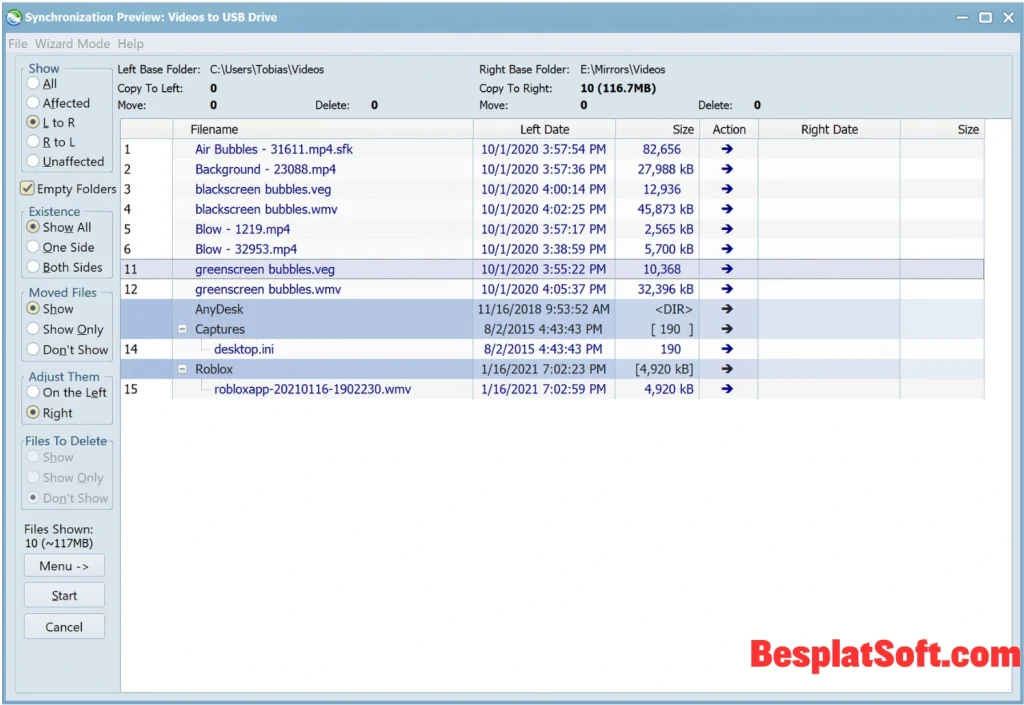This screenshot has height=705, width=1024.
Task: Click the action arrow for AnyDesk folder
Action: 727,309
